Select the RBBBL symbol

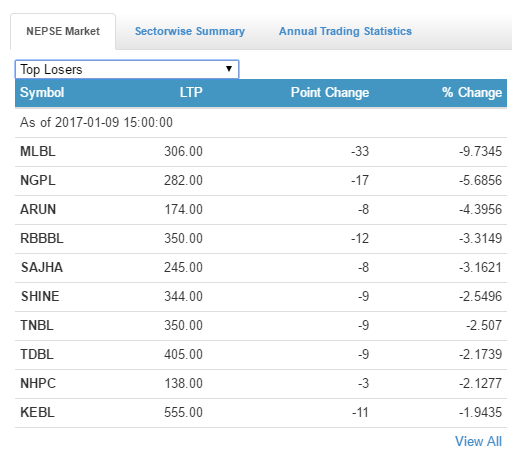[x=42, y=238]
